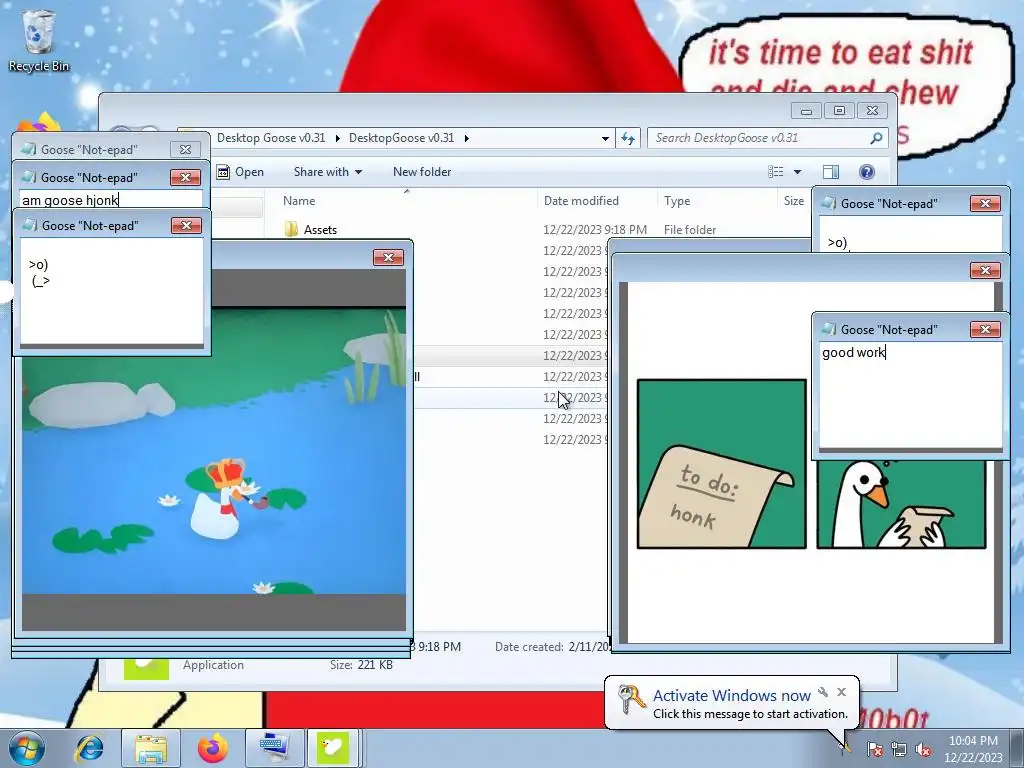1024x768 pixels.
Task: Click the network tray icon
Action: point(899,749)
